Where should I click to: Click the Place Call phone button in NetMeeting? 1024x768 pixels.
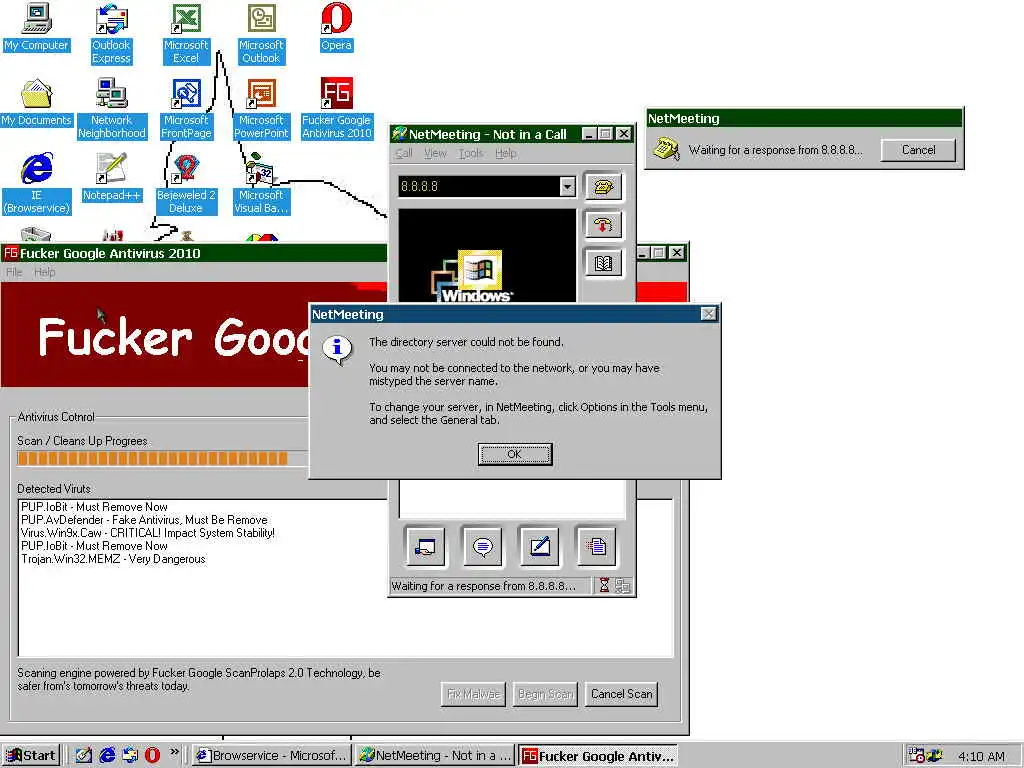click(x=603, y=187)
